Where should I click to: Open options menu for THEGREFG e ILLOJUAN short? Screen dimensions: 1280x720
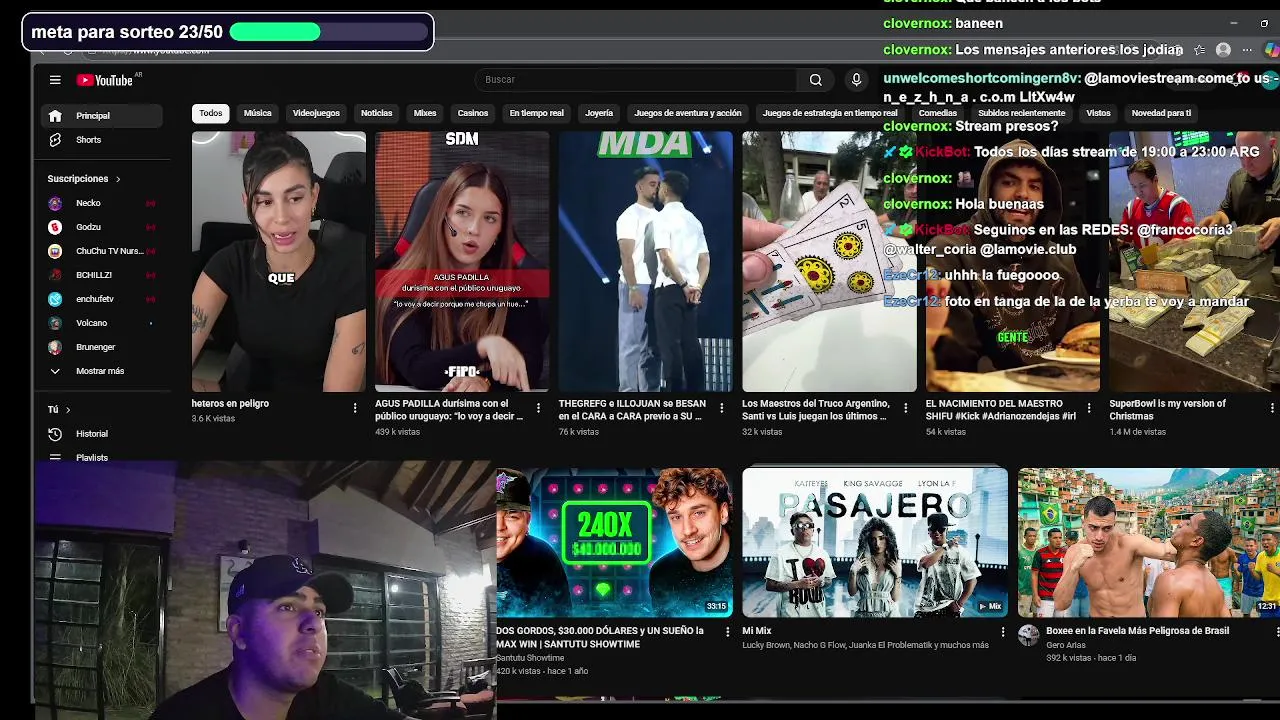(x=722, y=408)
